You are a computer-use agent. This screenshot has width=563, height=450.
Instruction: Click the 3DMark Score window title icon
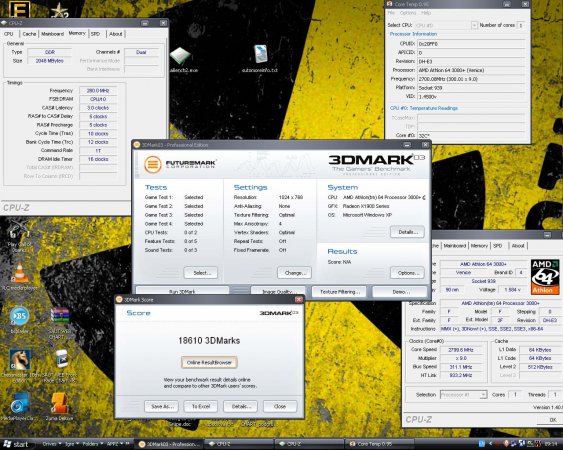pos(119,300)
